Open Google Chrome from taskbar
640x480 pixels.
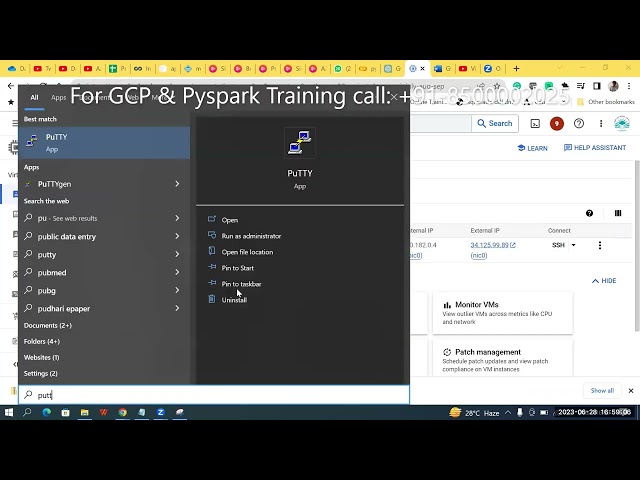coord(122,413)
